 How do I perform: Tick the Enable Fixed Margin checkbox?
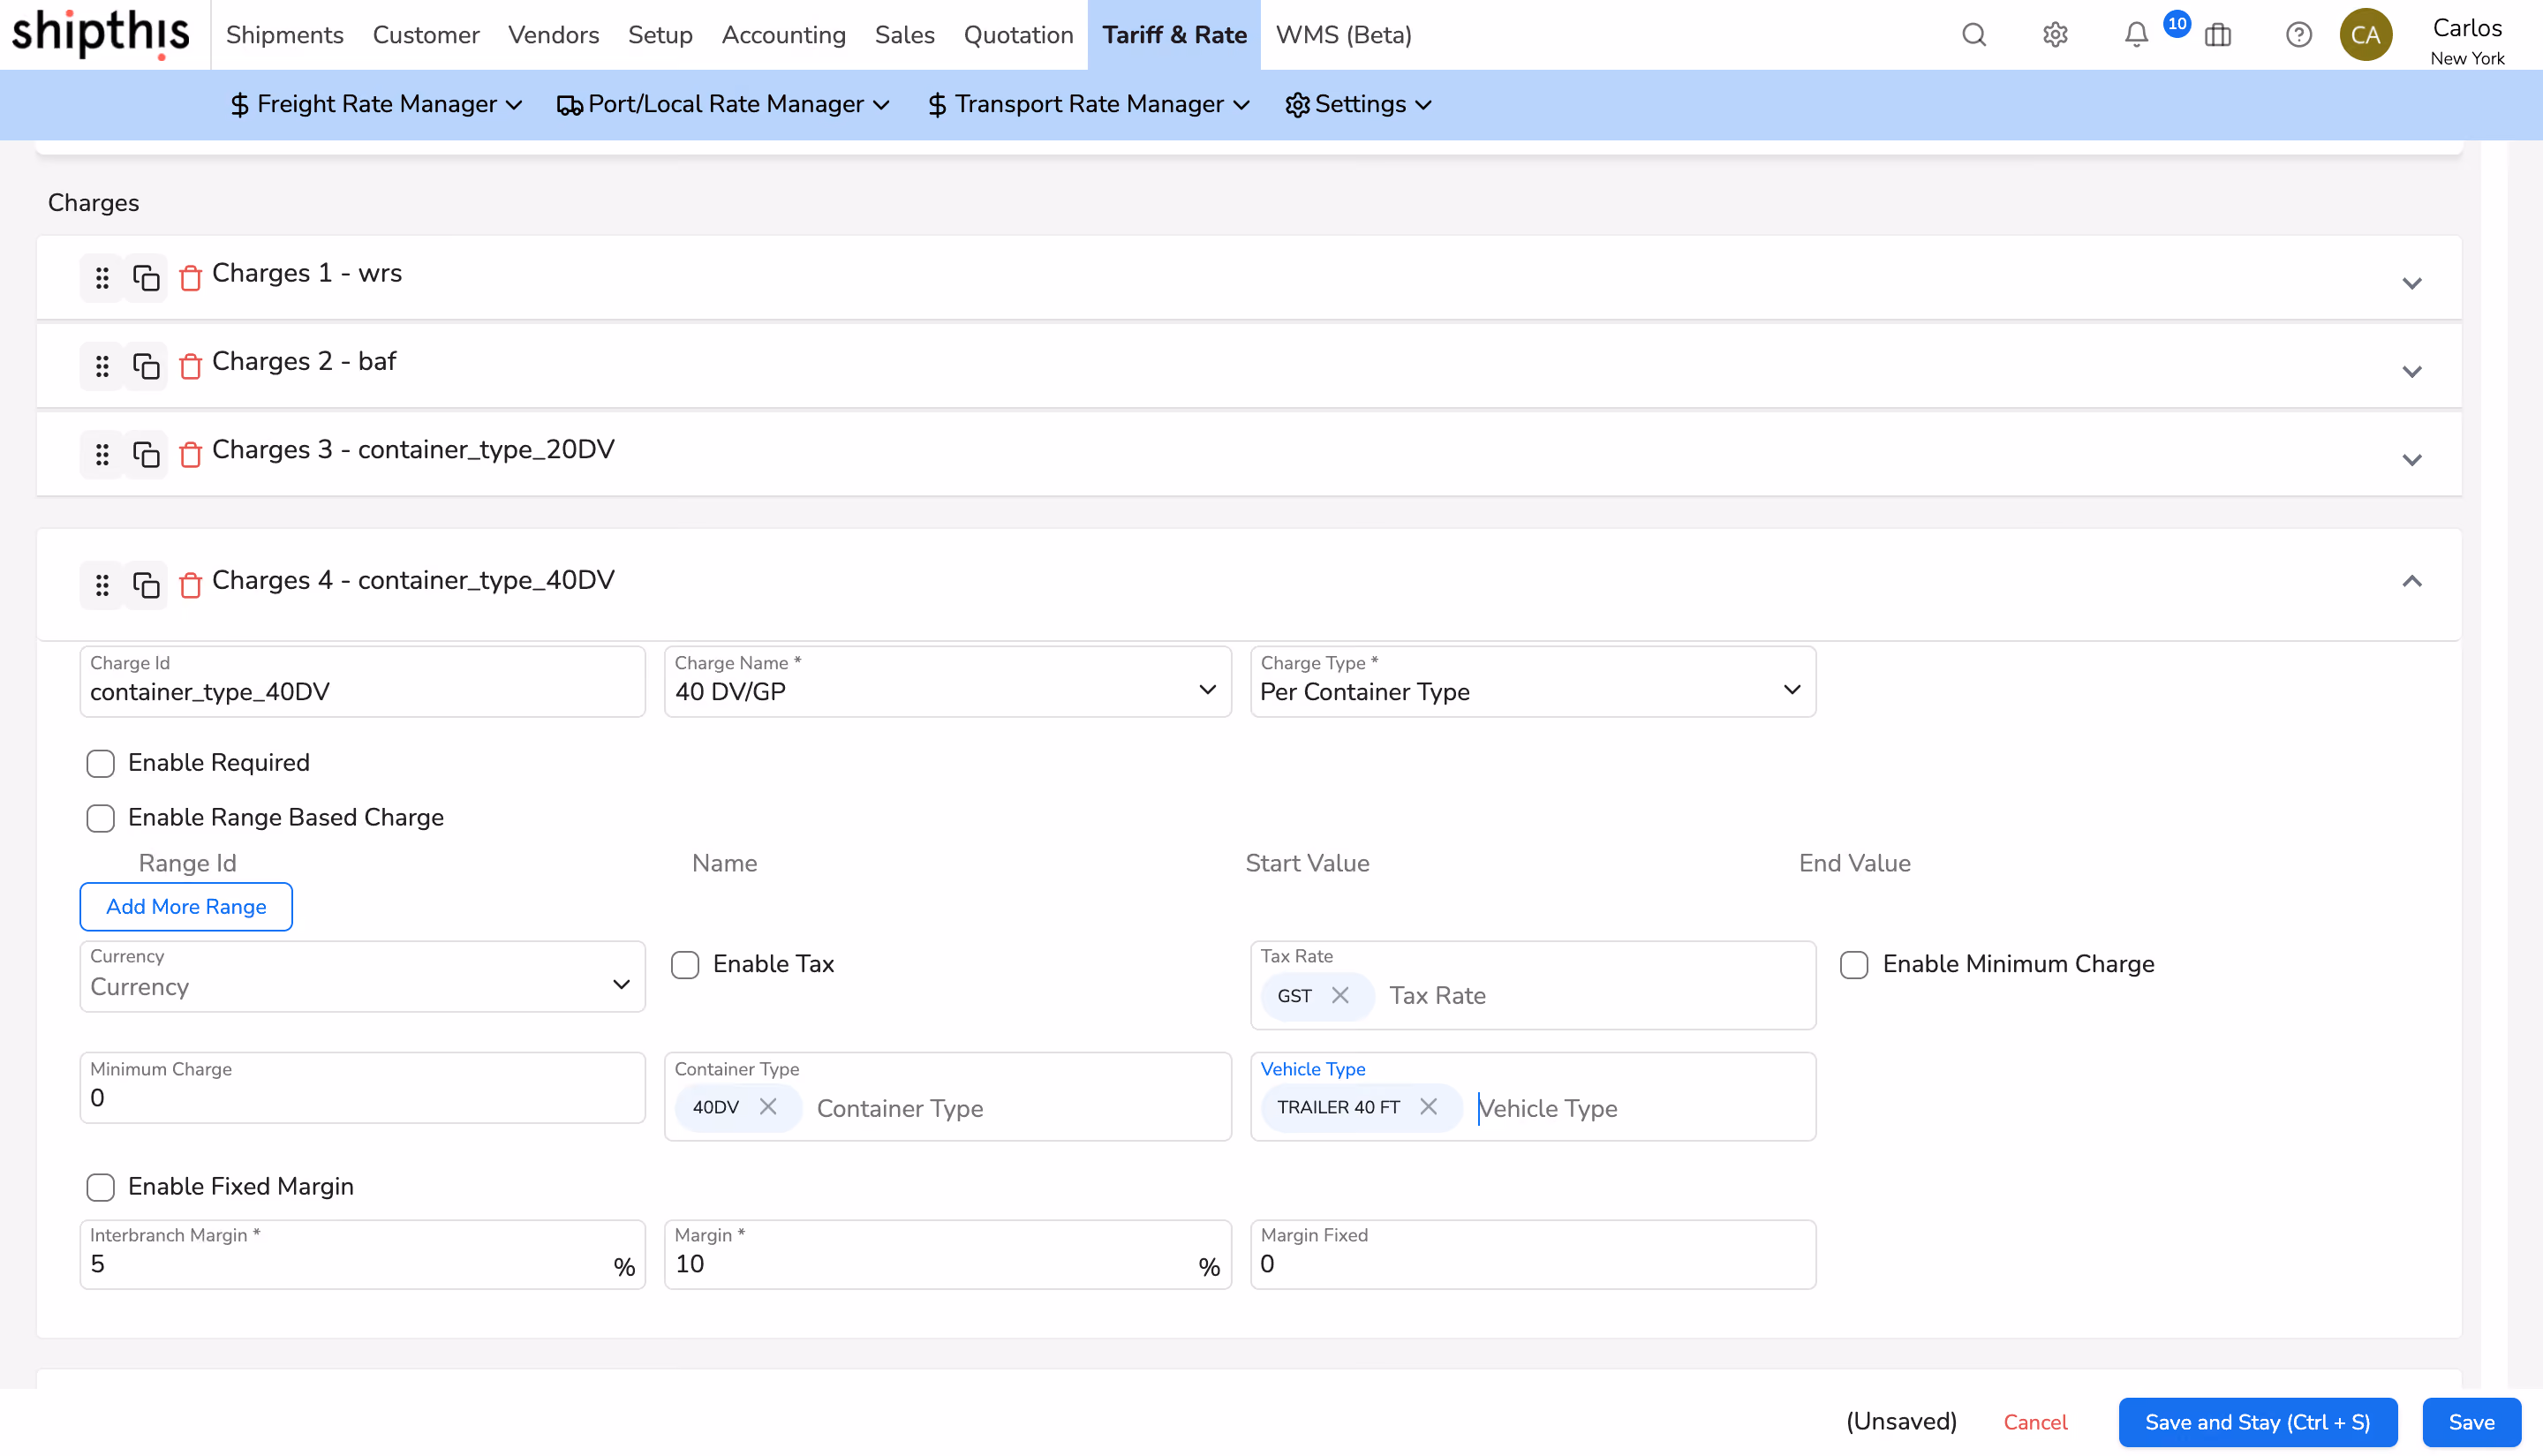pyautogui.click(x=100, y=1187)
